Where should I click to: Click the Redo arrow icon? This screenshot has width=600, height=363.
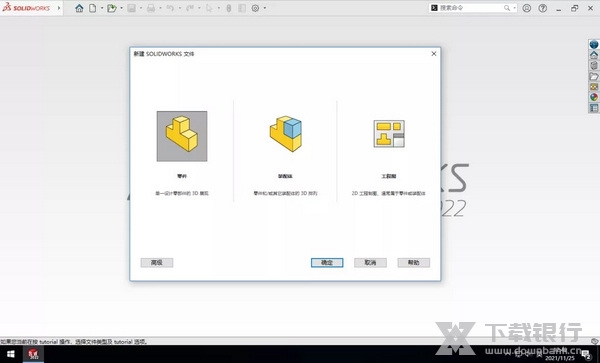tap(190, 8)
